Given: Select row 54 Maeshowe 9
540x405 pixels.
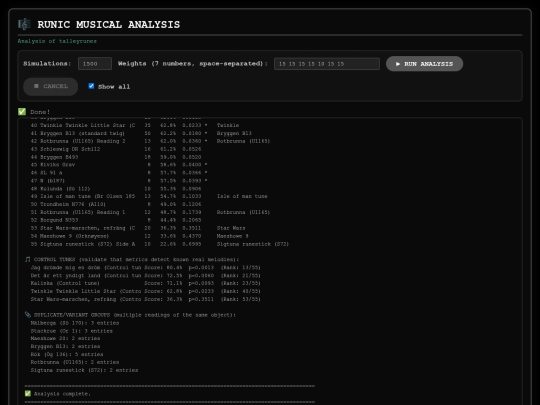Looking at the screenshot, I should click(x=139, y=236).
